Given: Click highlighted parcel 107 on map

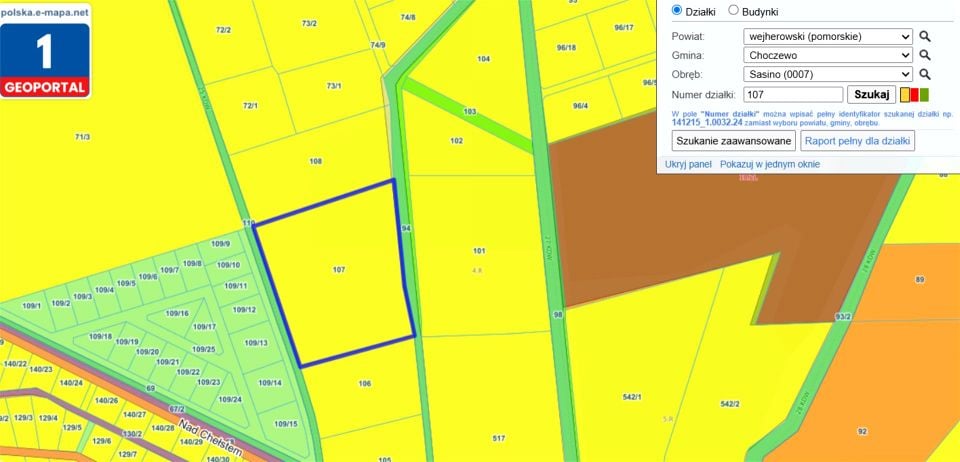Looking at the screenshot, I should click(339, 270).
